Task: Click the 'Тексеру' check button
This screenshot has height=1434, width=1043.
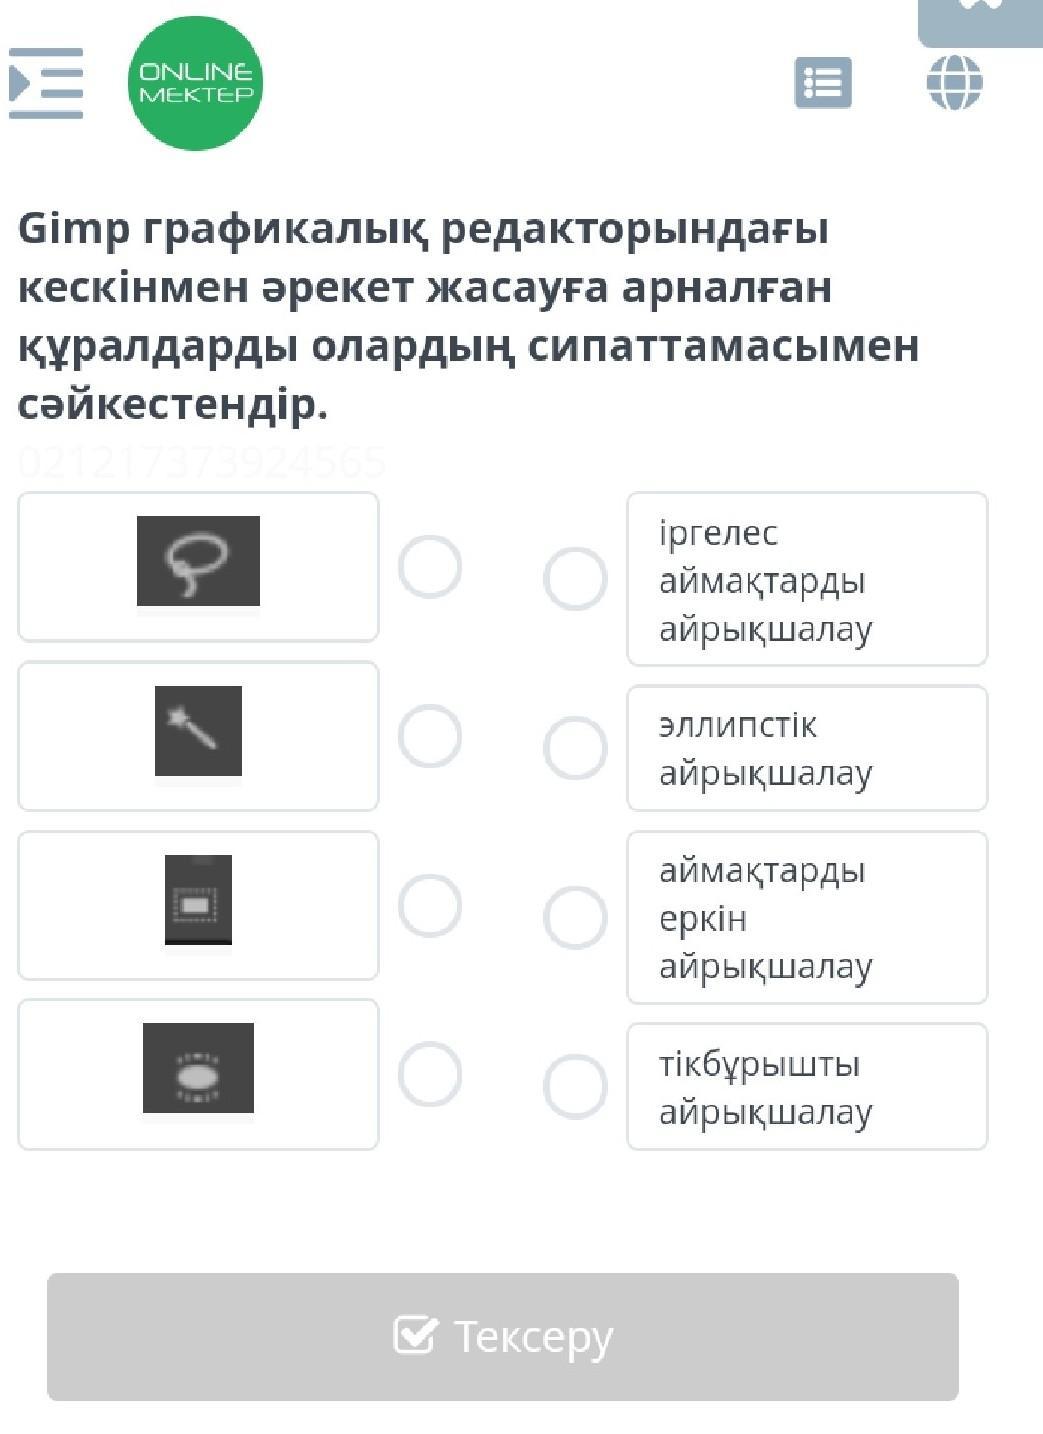Action: pos(503,1337)
